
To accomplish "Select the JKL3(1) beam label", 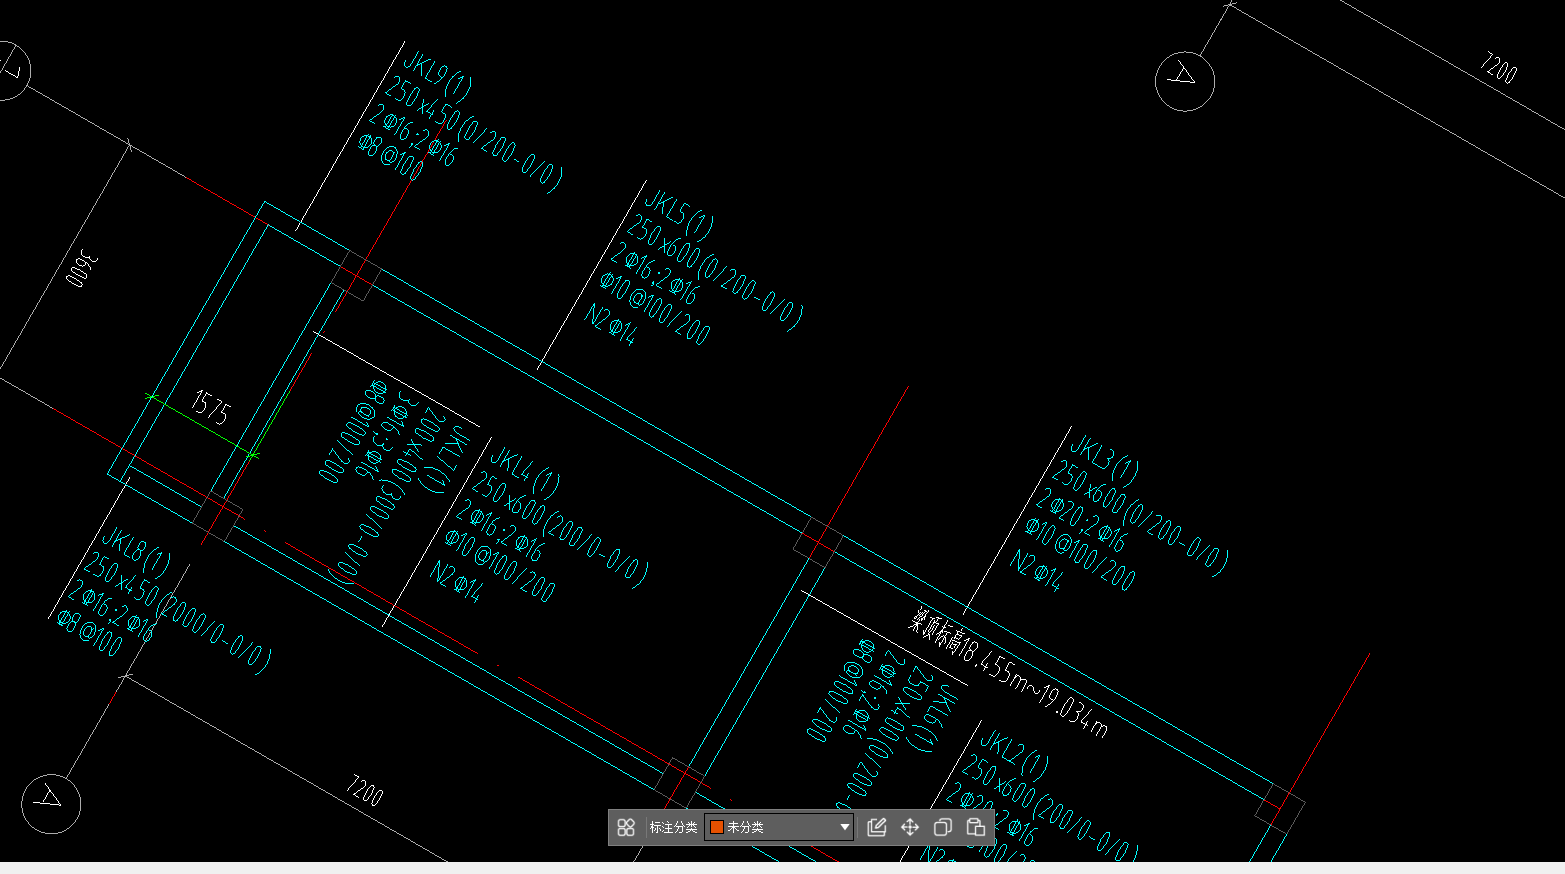I will pos(1103,458).
